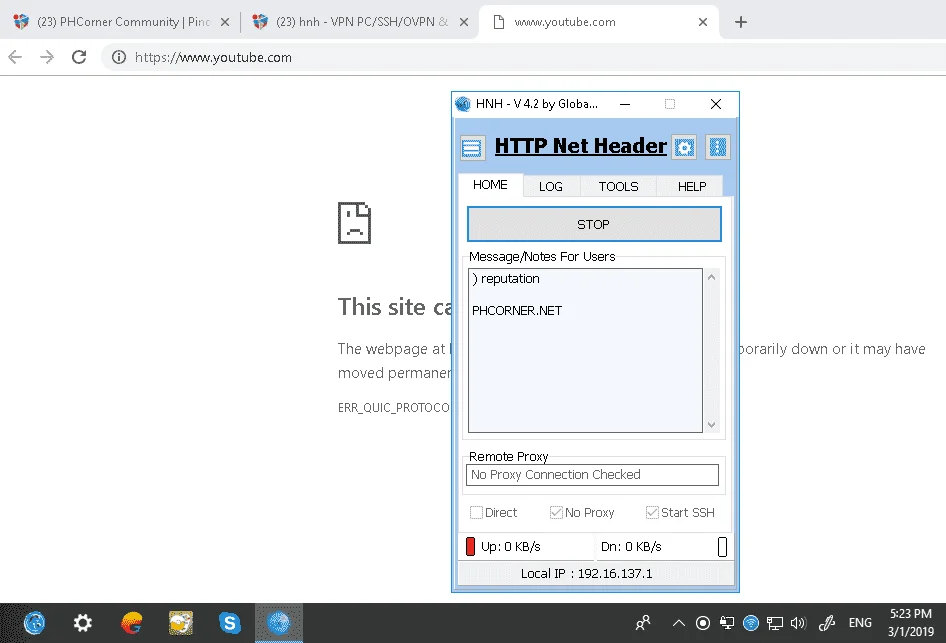Screen dimensions: 946x643
Task: Click the Remote Proxy input field
Action: point(592,475)
